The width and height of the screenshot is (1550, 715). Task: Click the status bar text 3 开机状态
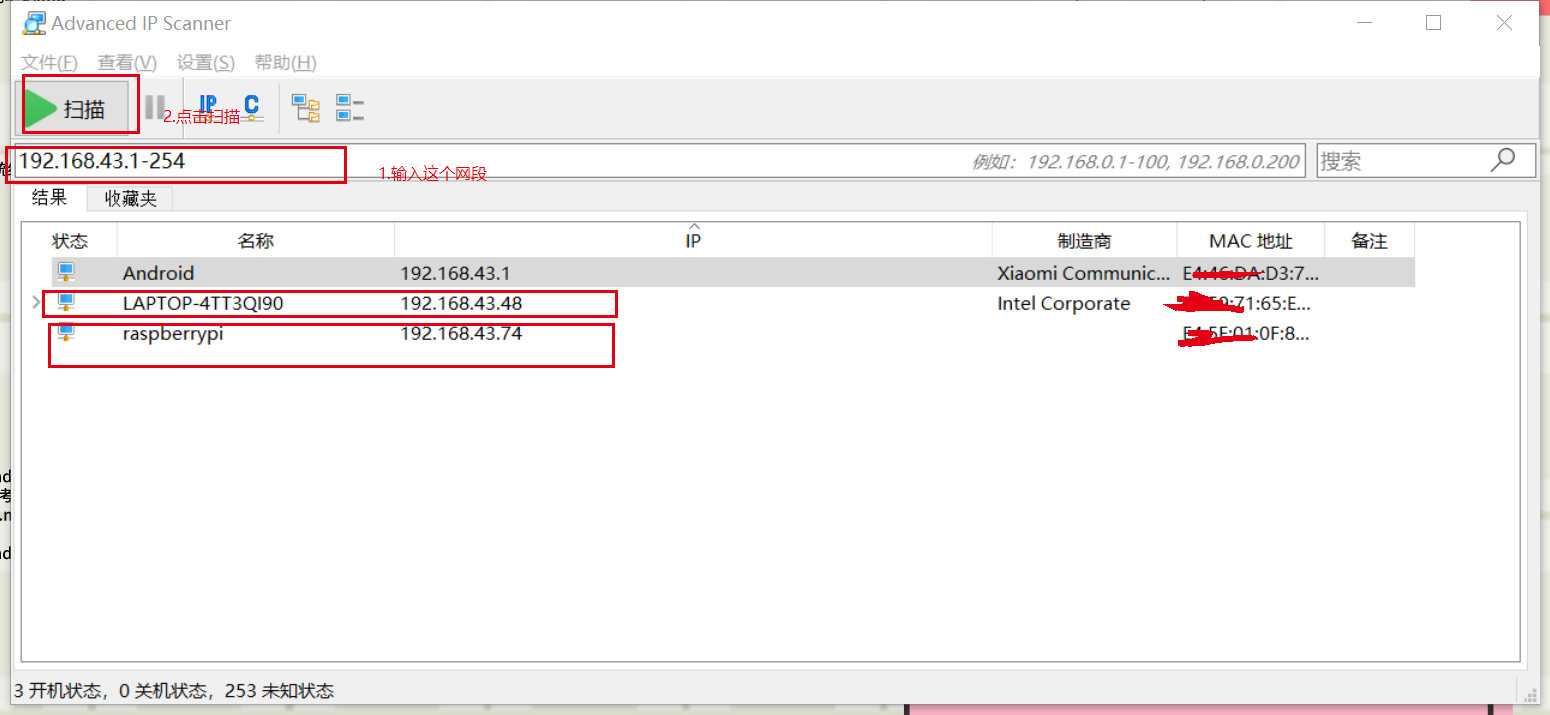pos(59,690)
